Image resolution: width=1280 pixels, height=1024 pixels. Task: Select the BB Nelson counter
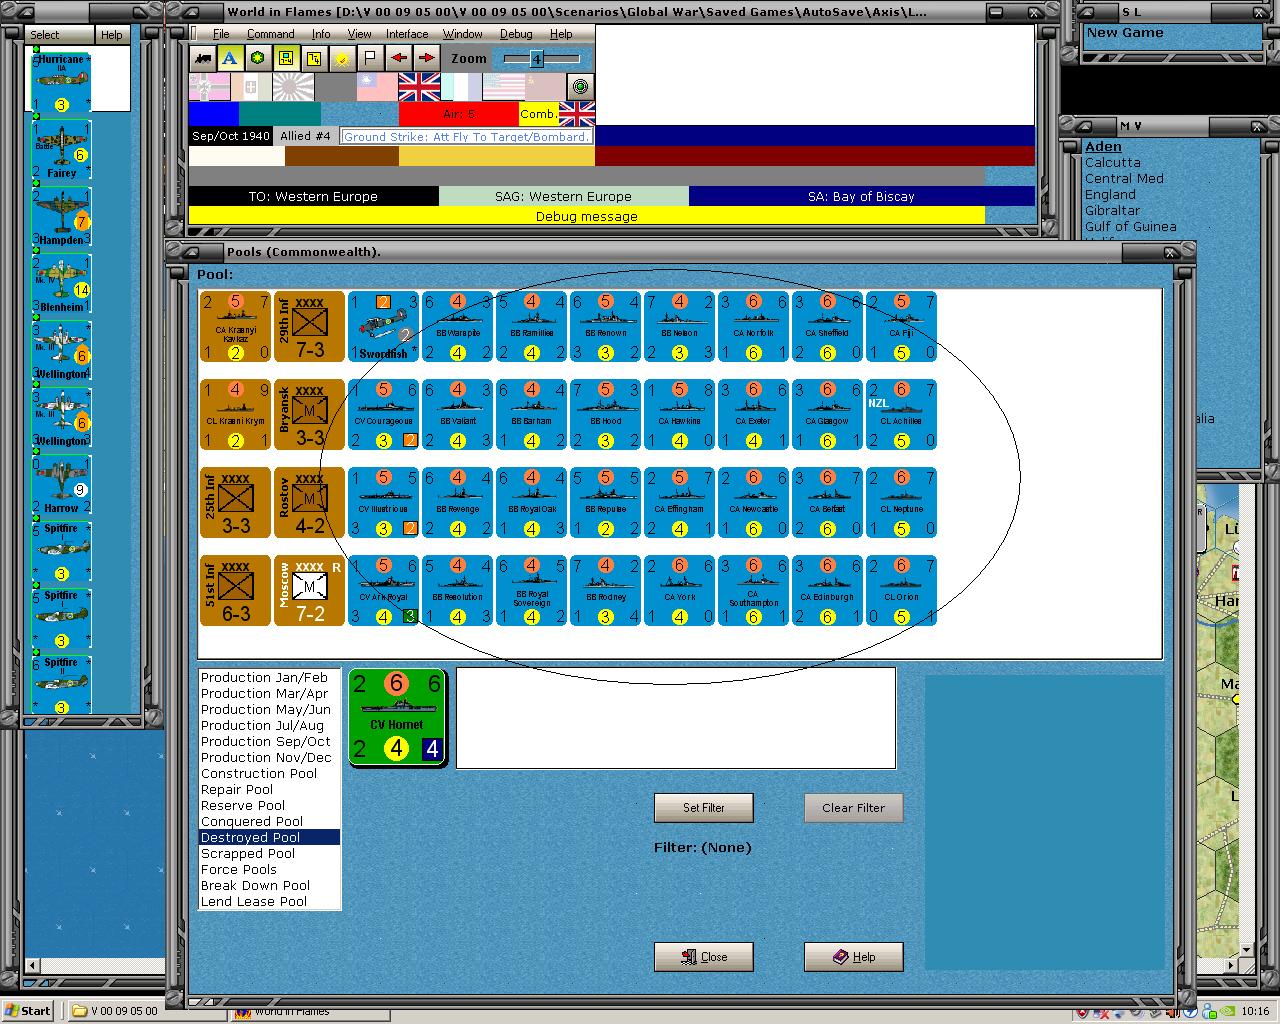coord(680,326)
